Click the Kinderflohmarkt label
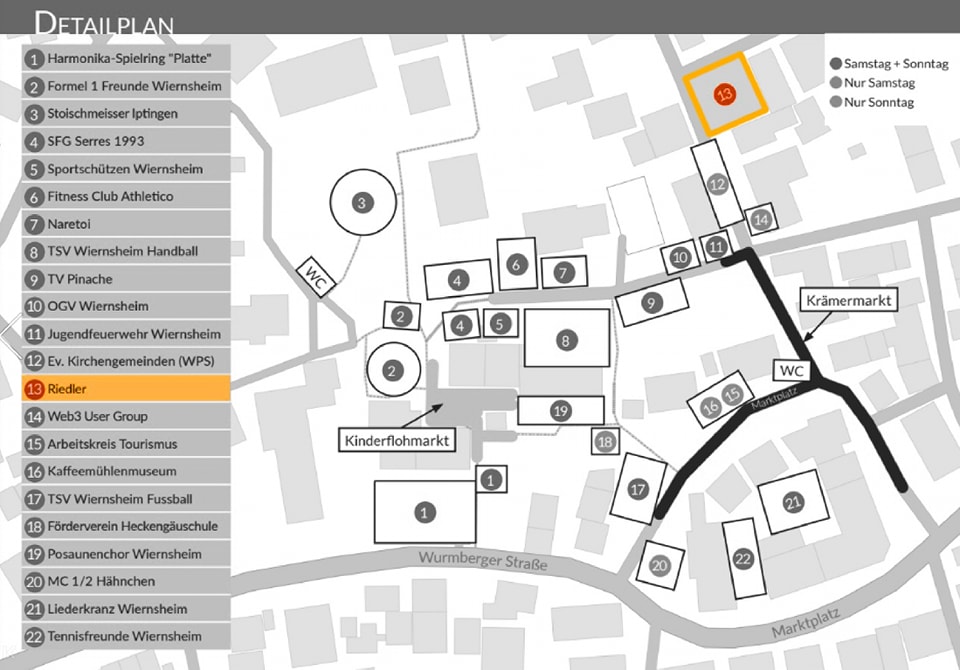The width and height of the screenshot is (960, 670). coord(397,440)
